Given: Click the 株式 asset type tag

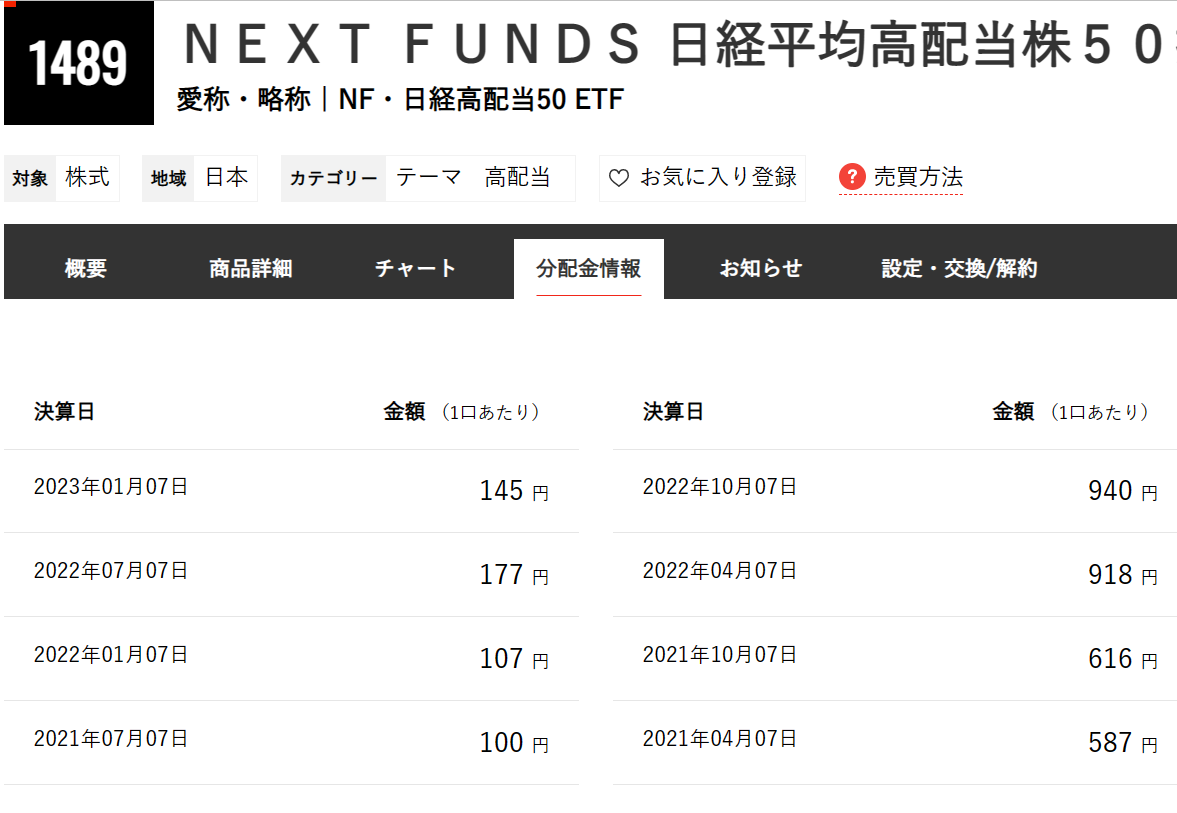Looking at the screenshot, I should (87, 177).
